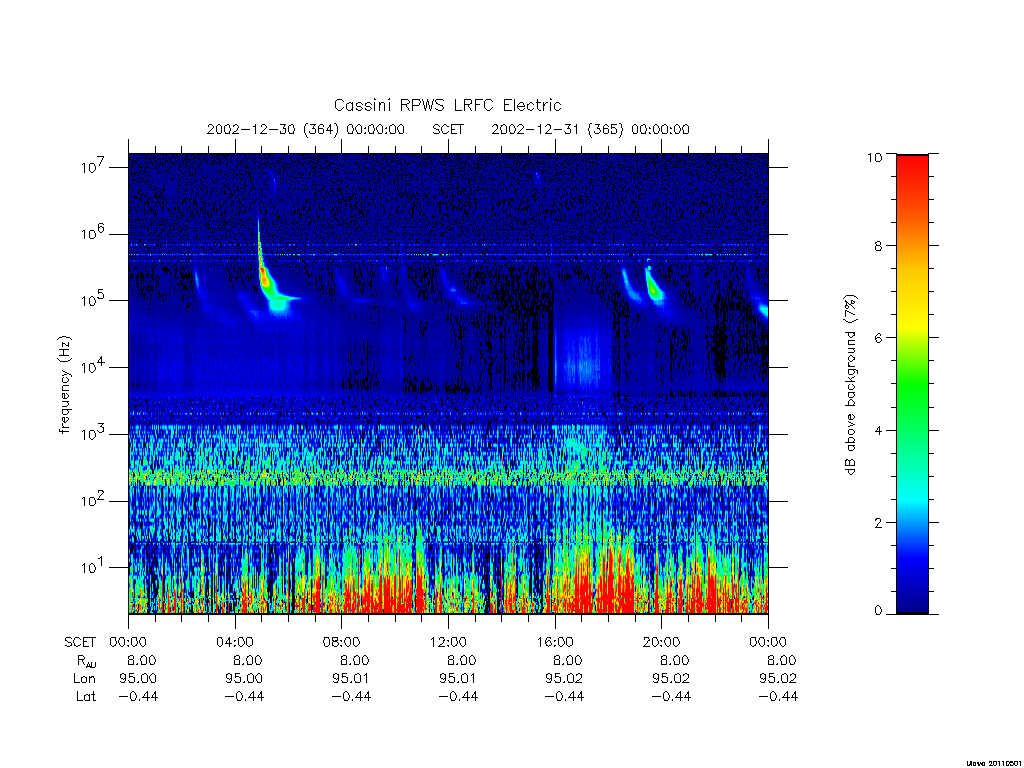Select start date "2002-12-30 (364) 00:00:00"
This screenshot has height=768, width=1024.
pos(306,129)
